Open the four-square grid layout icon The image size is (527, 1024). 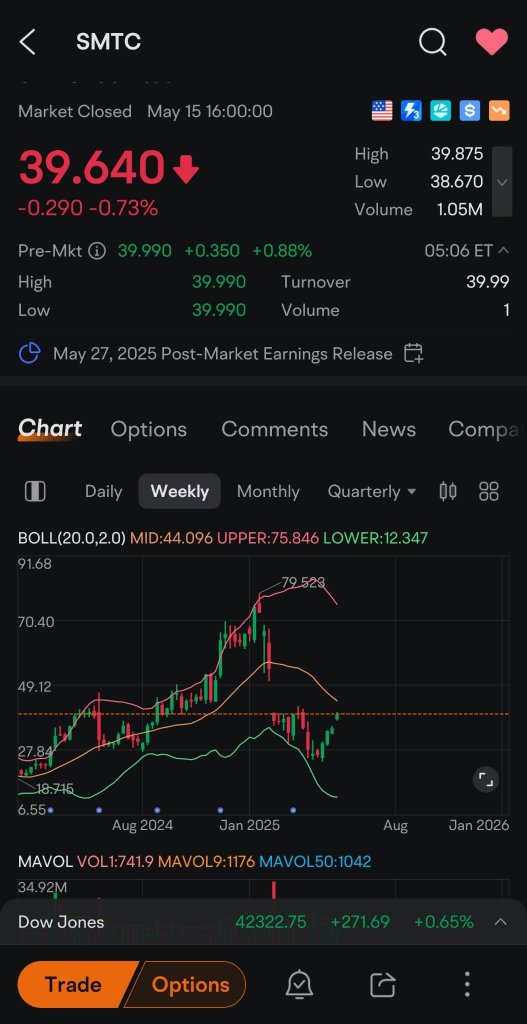point(488,491)
